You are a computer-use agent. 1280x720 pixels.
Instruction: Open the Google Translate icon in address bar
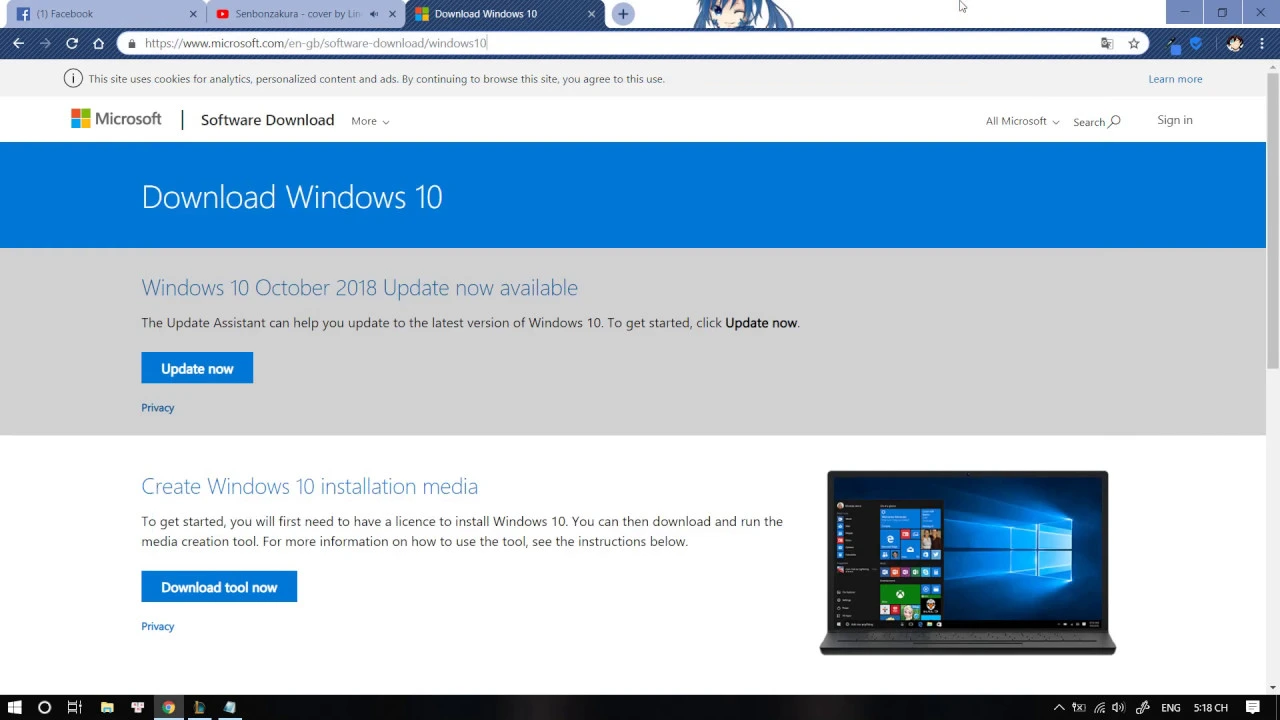pos(1107,43)
